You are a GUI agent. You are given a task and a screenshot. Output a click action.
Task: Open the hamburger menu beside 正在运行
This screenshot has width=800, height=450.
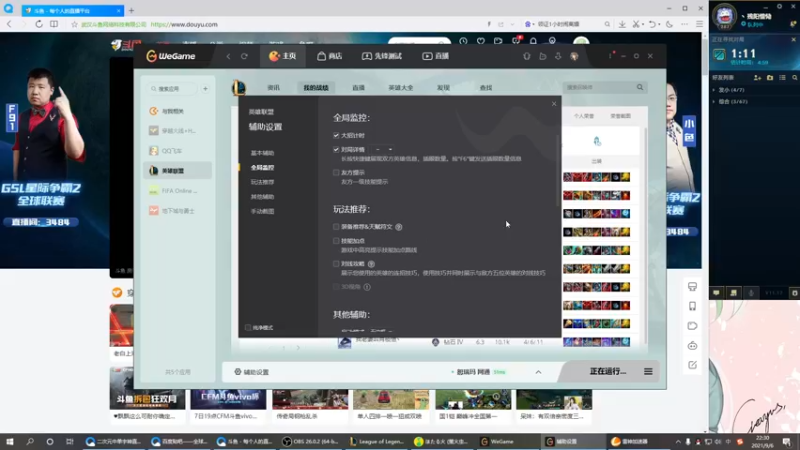coord(648,371)
